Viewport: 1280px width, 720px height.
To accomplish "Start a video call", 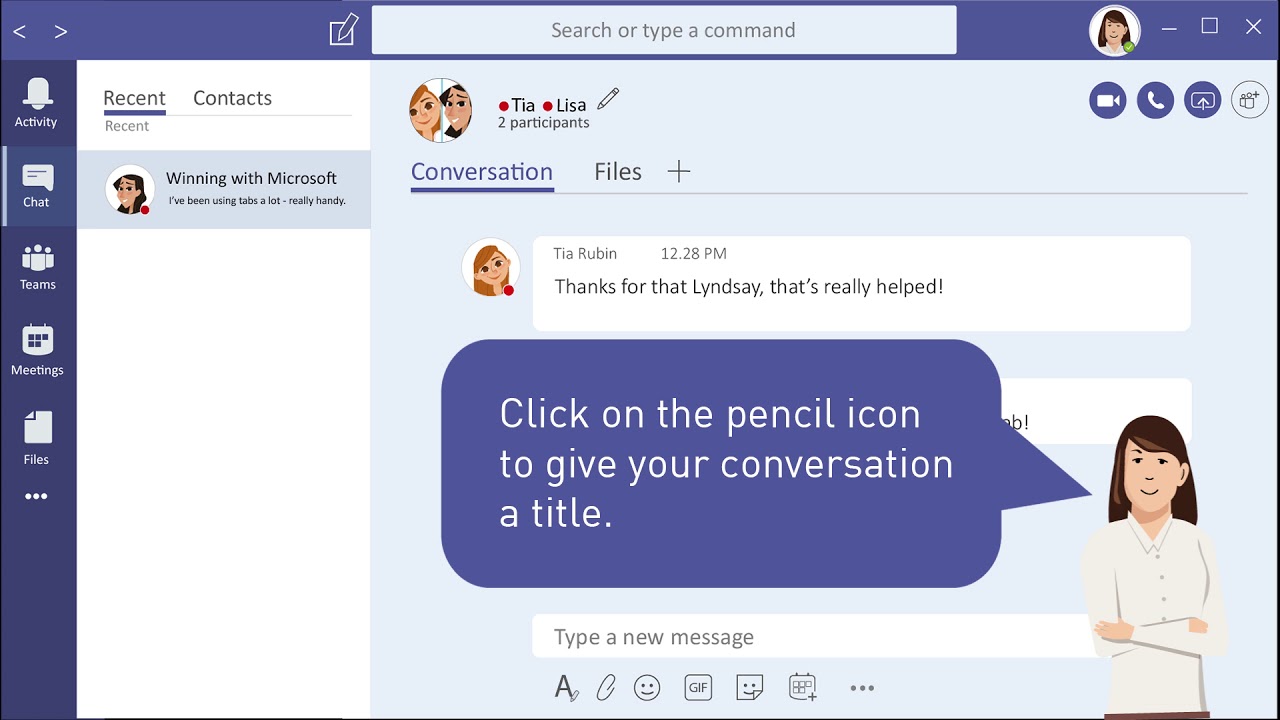I will (1107, 100).
